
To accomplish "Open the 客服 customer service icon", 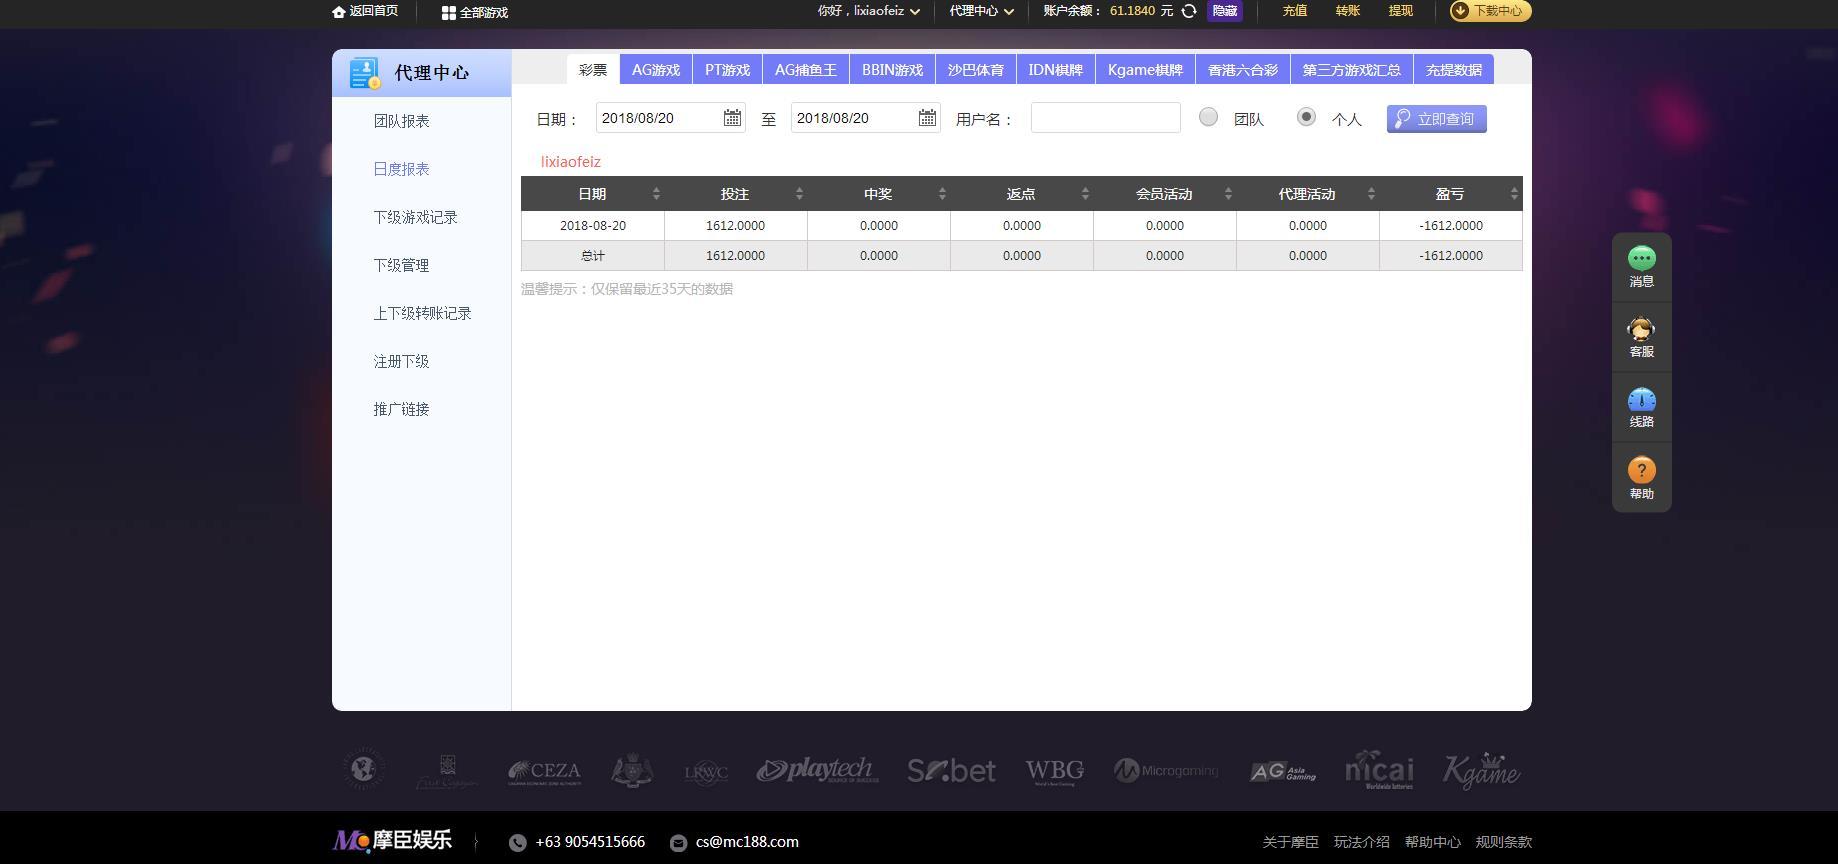I will tap(1642, 329).
